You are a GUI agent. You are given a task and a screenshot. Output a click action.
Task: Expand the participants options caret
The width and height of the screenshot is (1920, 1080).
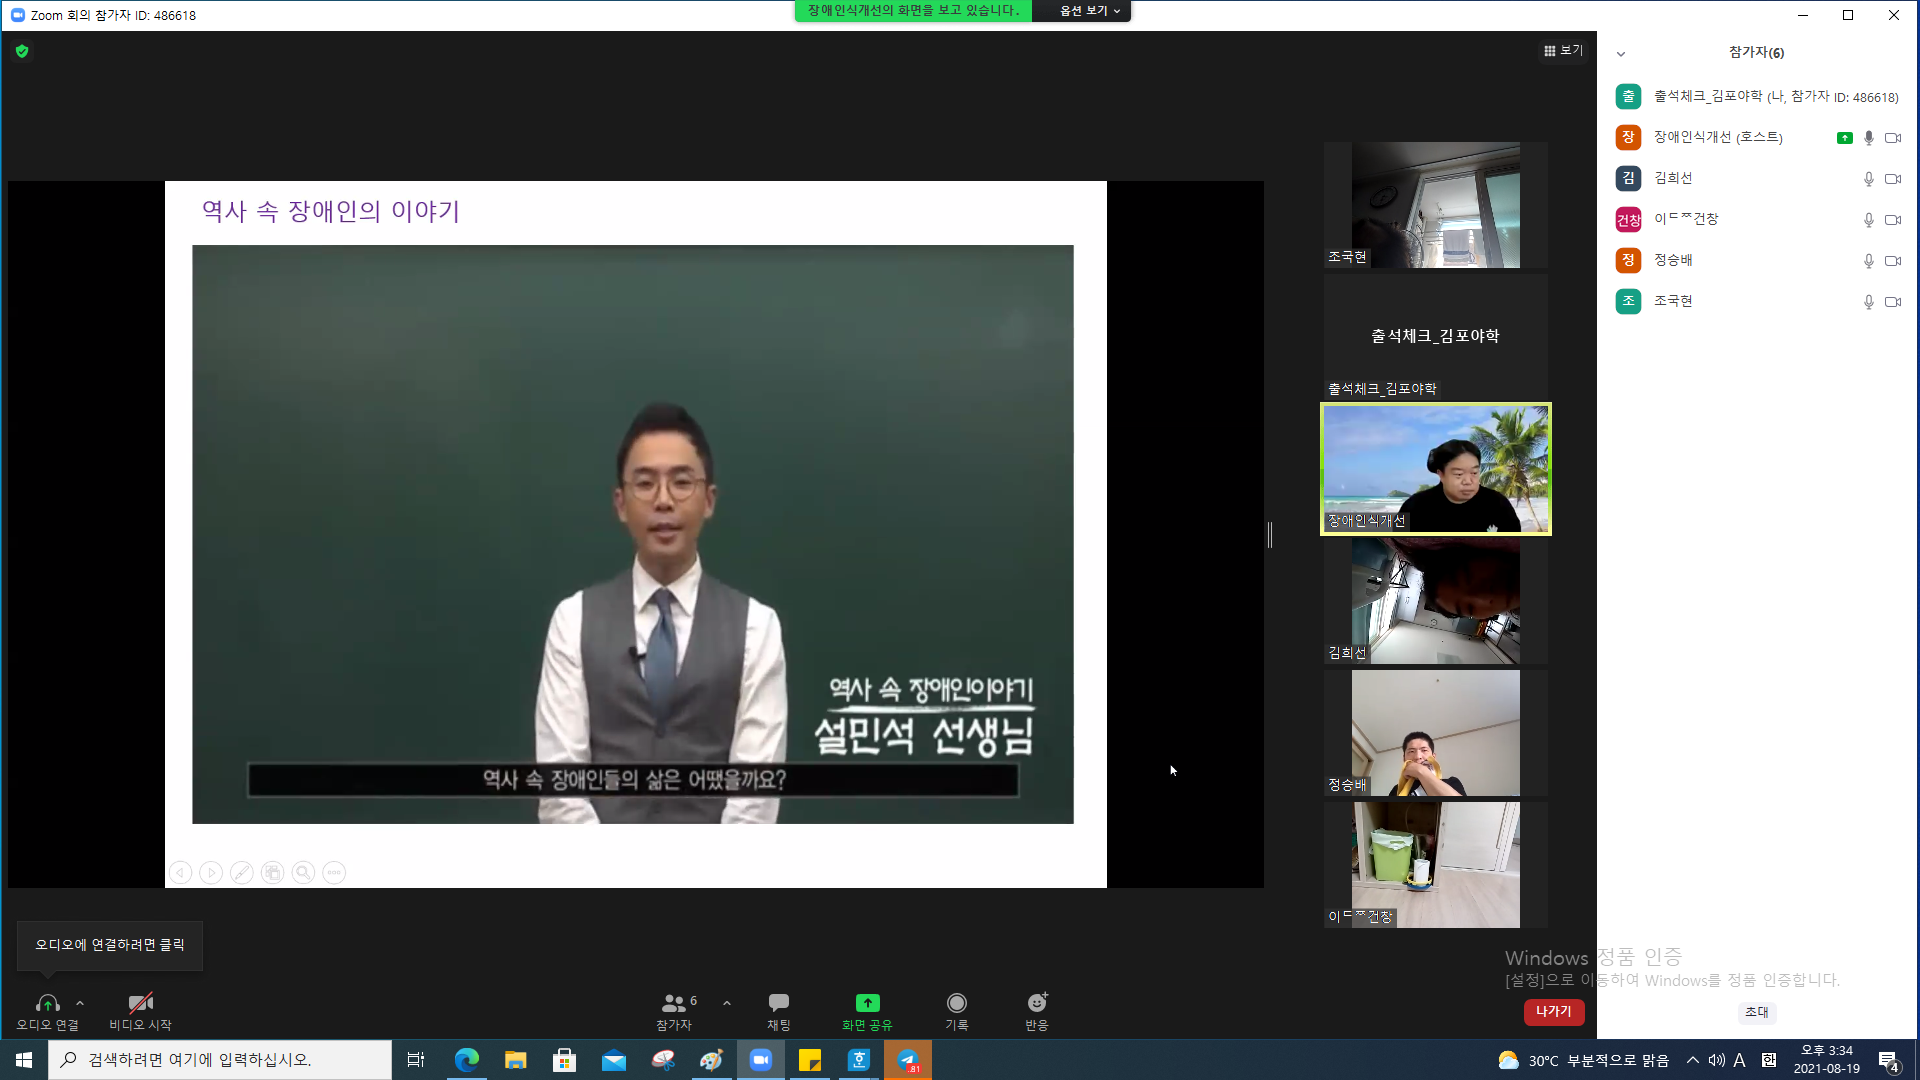[727, 1003]
